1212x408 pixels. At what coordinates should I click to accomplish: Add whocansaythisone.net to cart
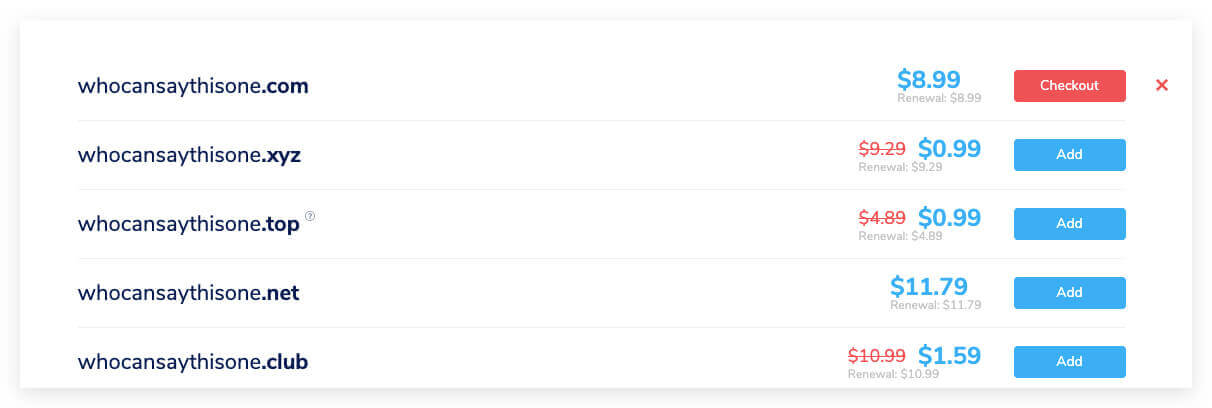click(x=1069, y=293)
